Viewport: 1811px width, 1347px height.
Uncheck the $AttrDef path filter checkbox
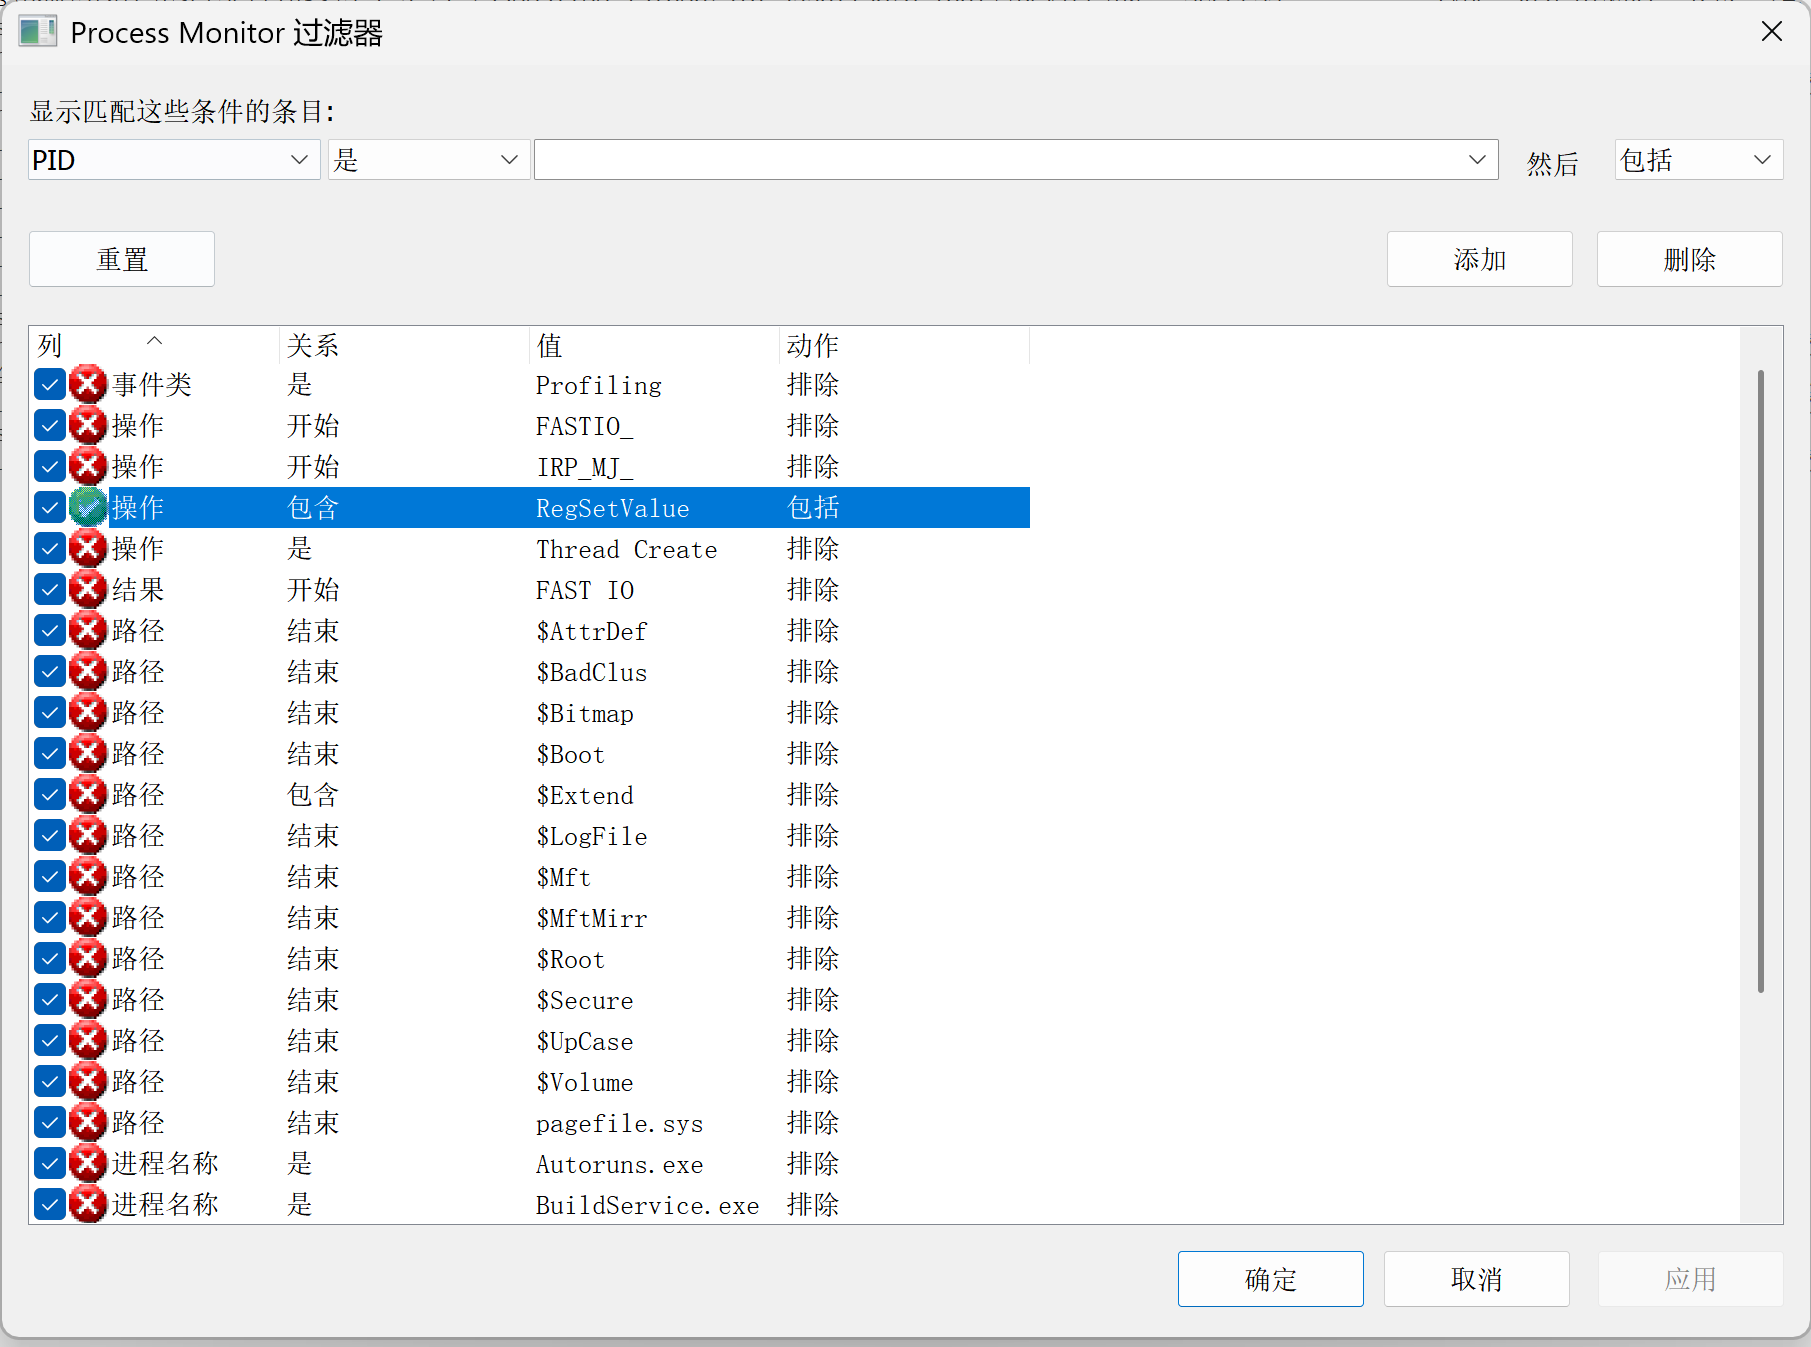tap(50, 630)
